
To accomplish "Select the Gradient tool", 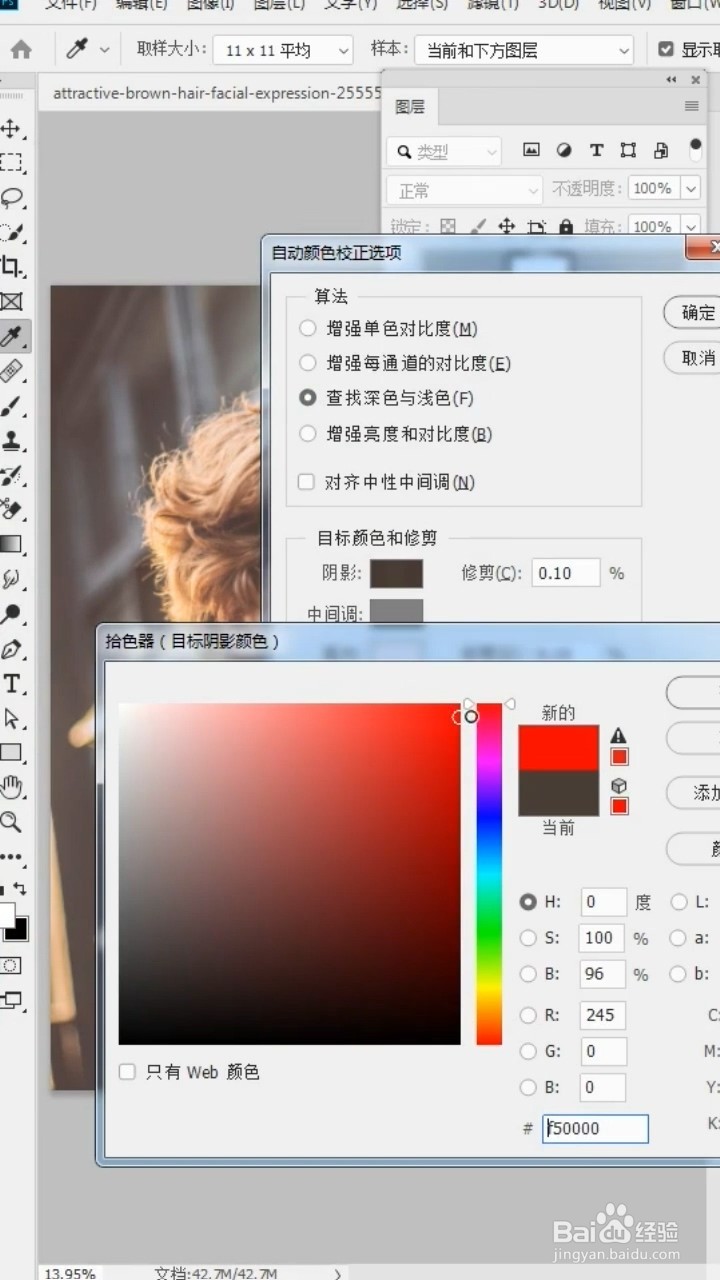I will 12,544.
